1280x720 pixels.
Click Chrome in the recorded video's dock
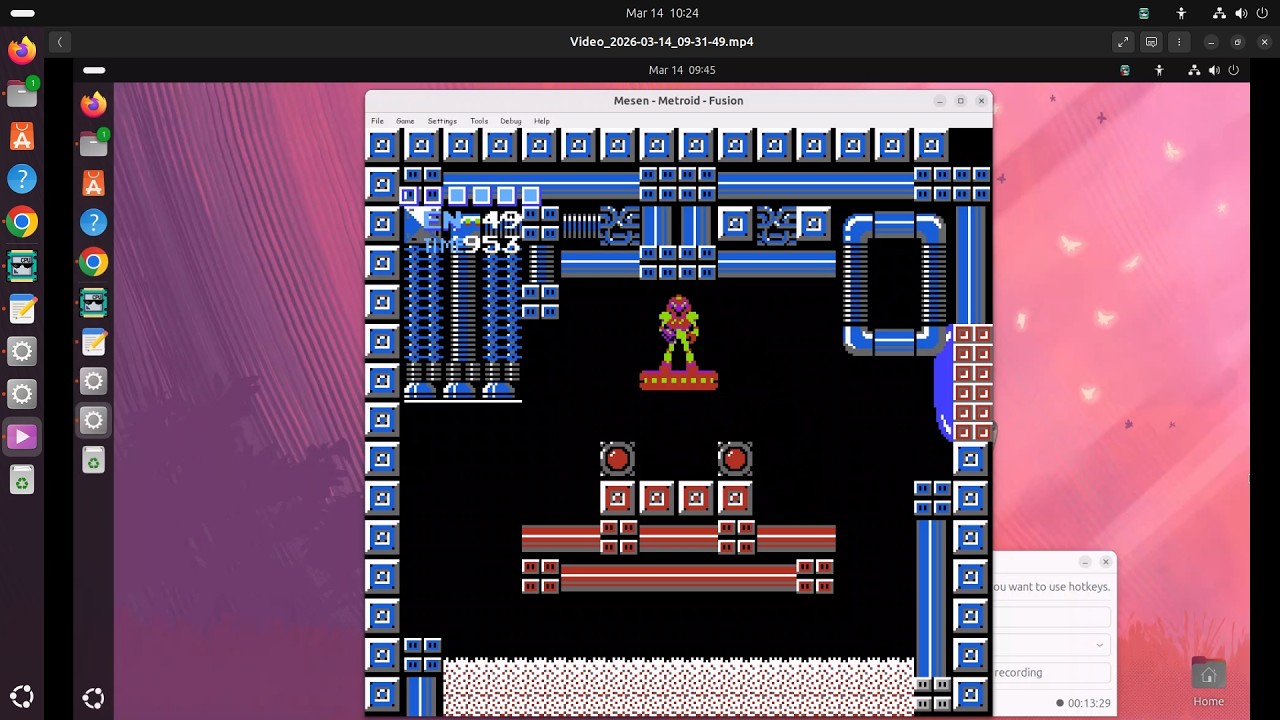[x=93, y=262]
